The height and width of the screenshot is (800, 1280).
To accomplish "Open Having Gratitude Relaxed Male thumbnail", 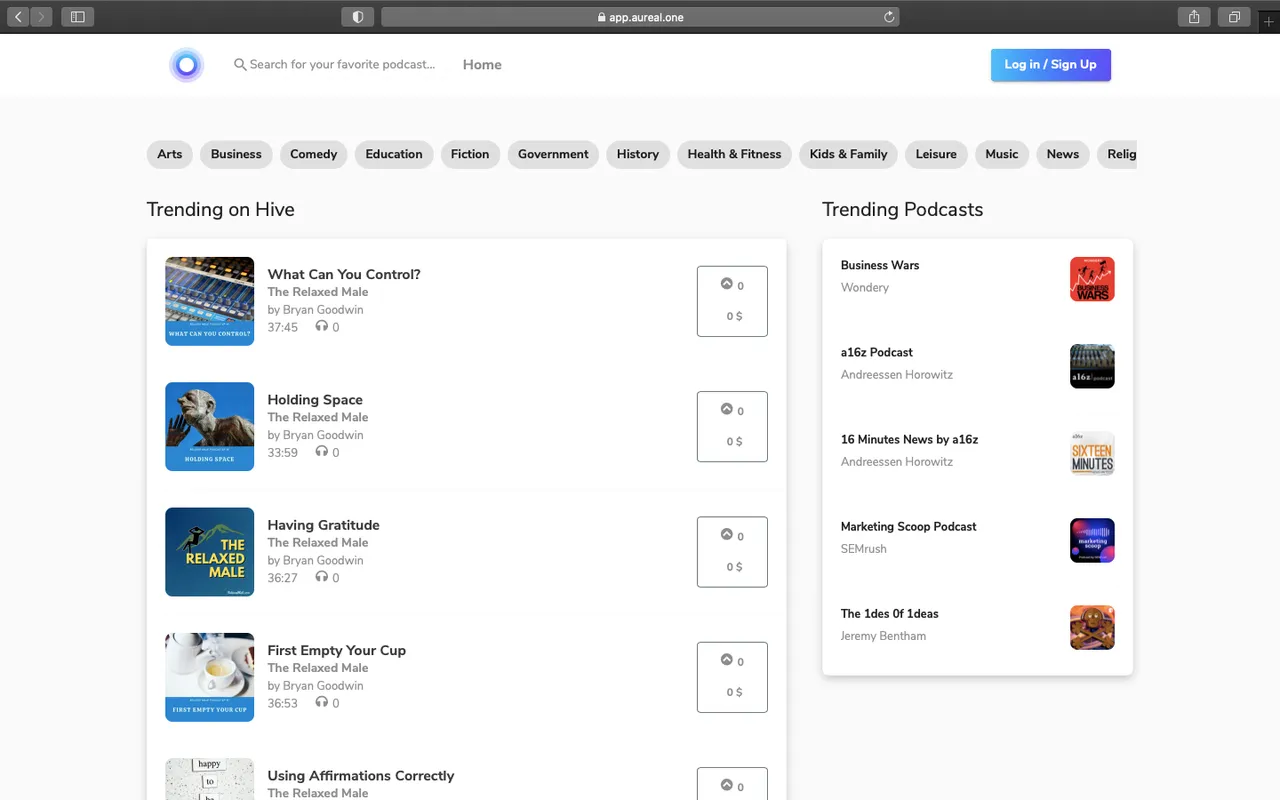I will click(x=209, y=552).
